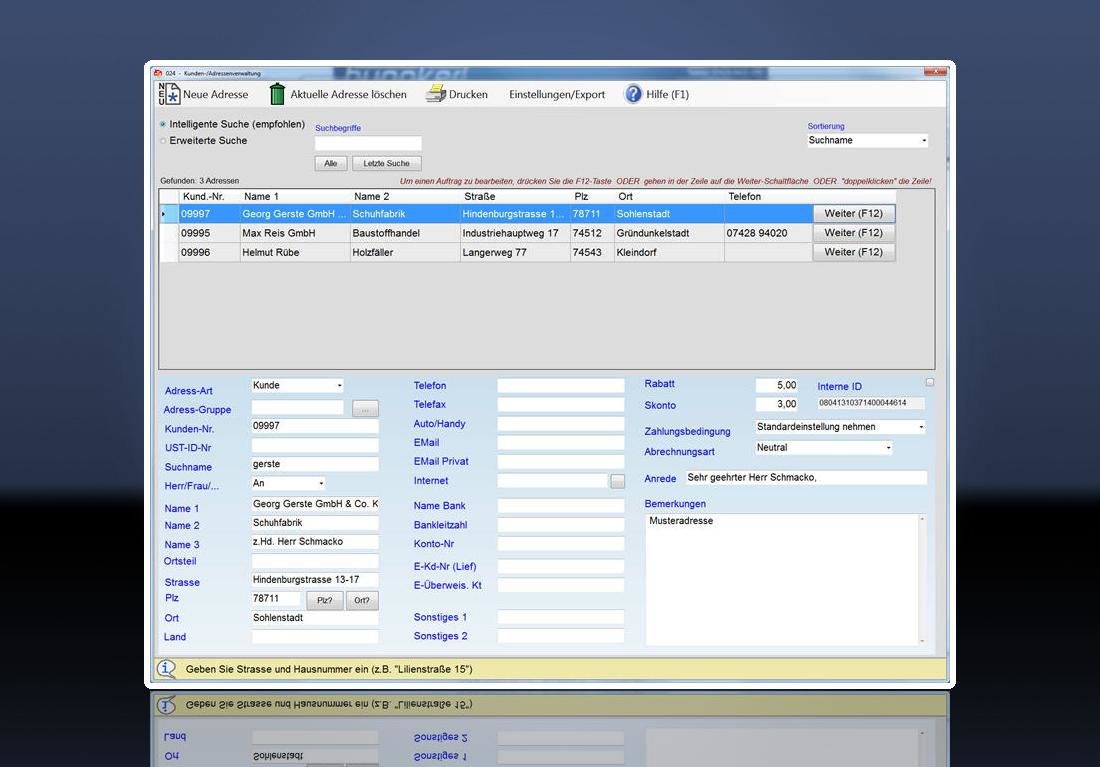Click the small button next to Internet field
The image size is (1100, 767).
click(617, 481)
